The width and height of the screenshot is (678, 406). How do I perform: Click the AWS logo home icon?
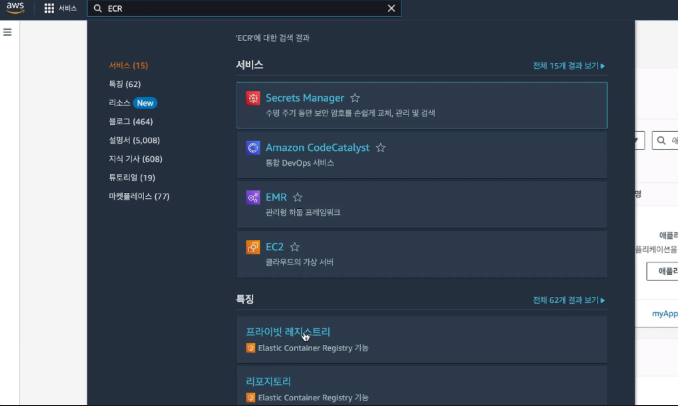15,8
